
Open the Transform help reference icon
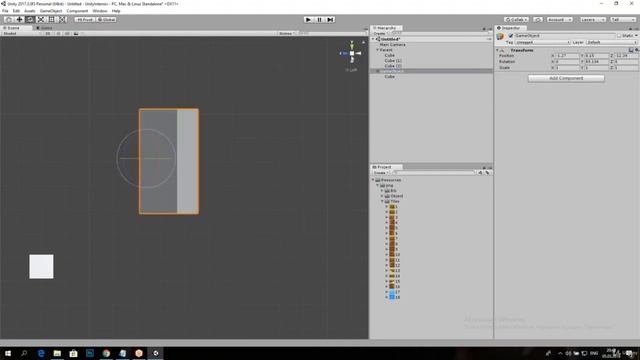click(x=631, y=50)
